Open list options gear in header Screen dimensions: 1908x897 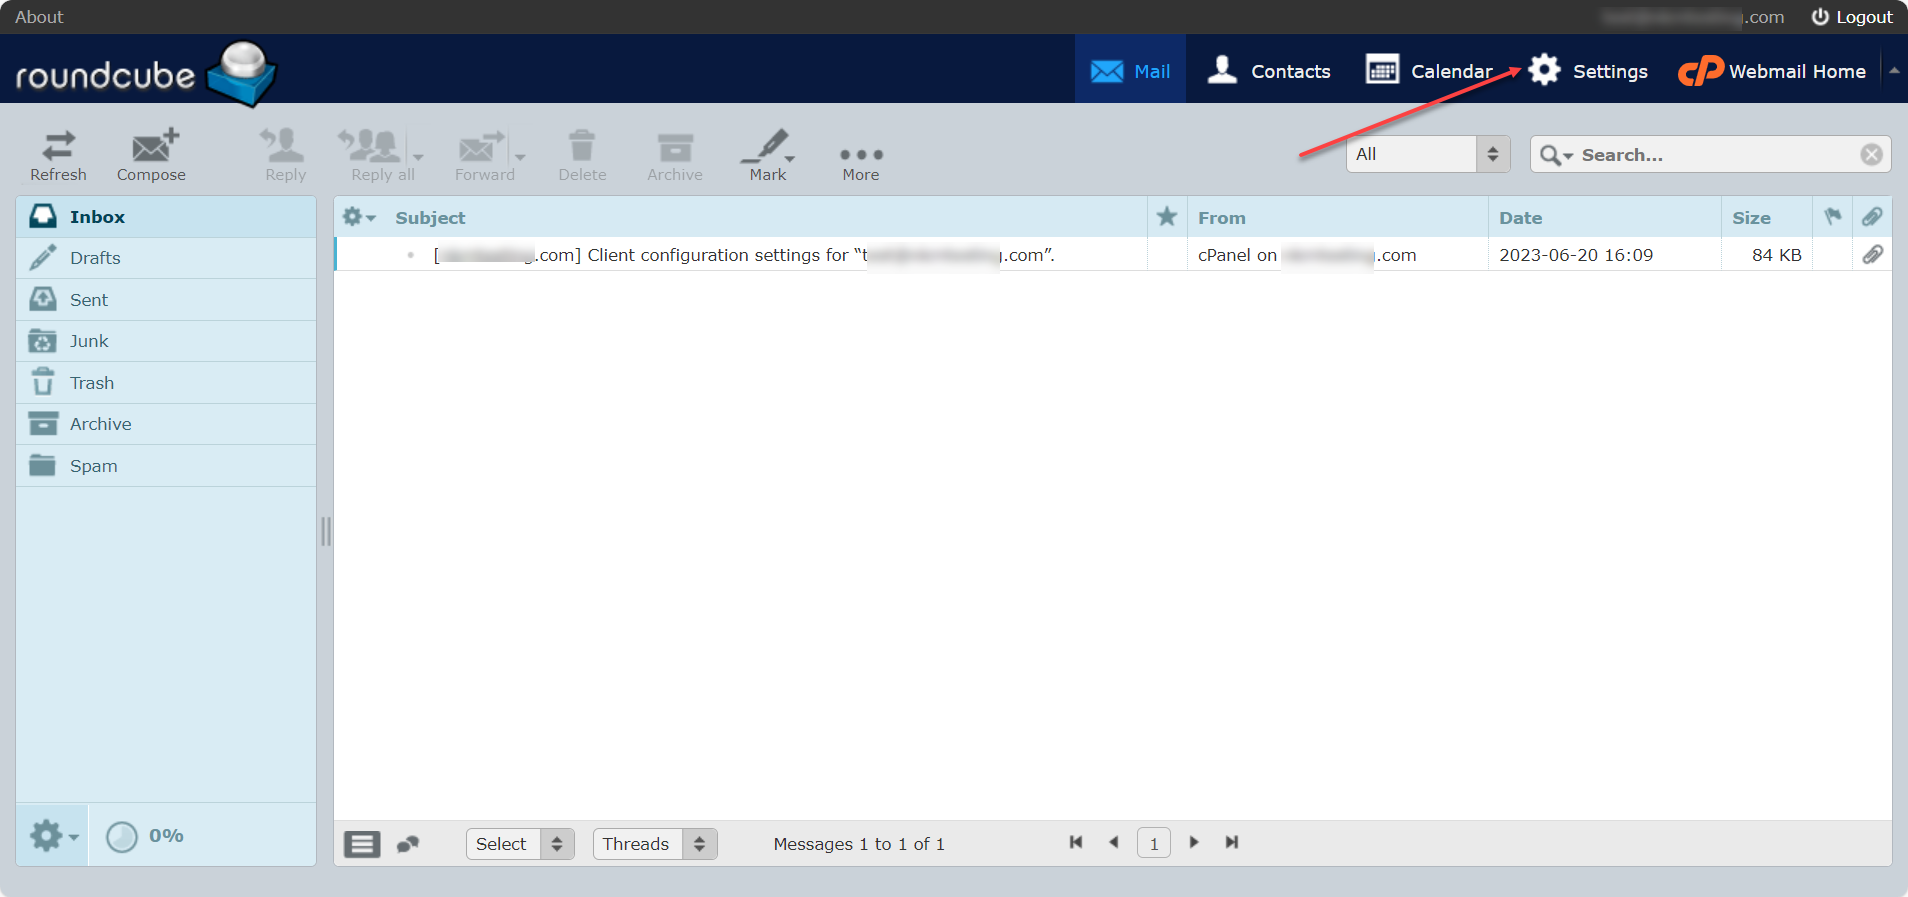click(x=358, y=216)
